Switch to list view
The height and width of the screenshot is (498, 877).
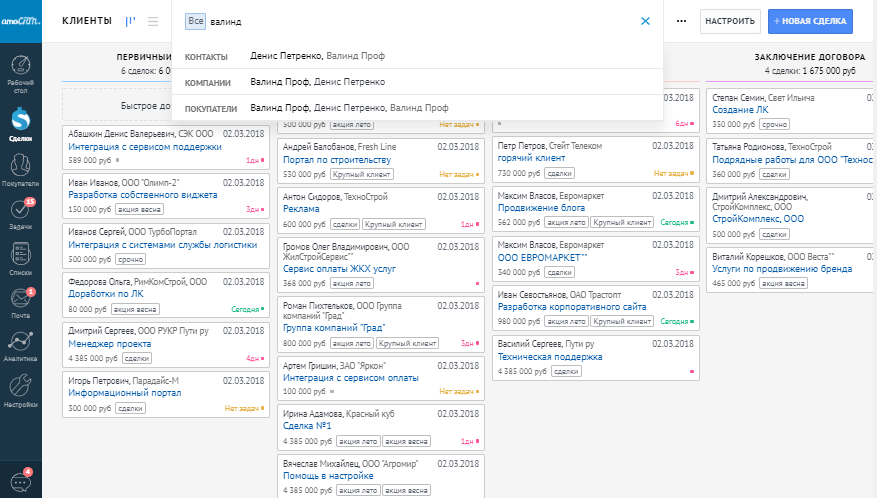(153, 21)
